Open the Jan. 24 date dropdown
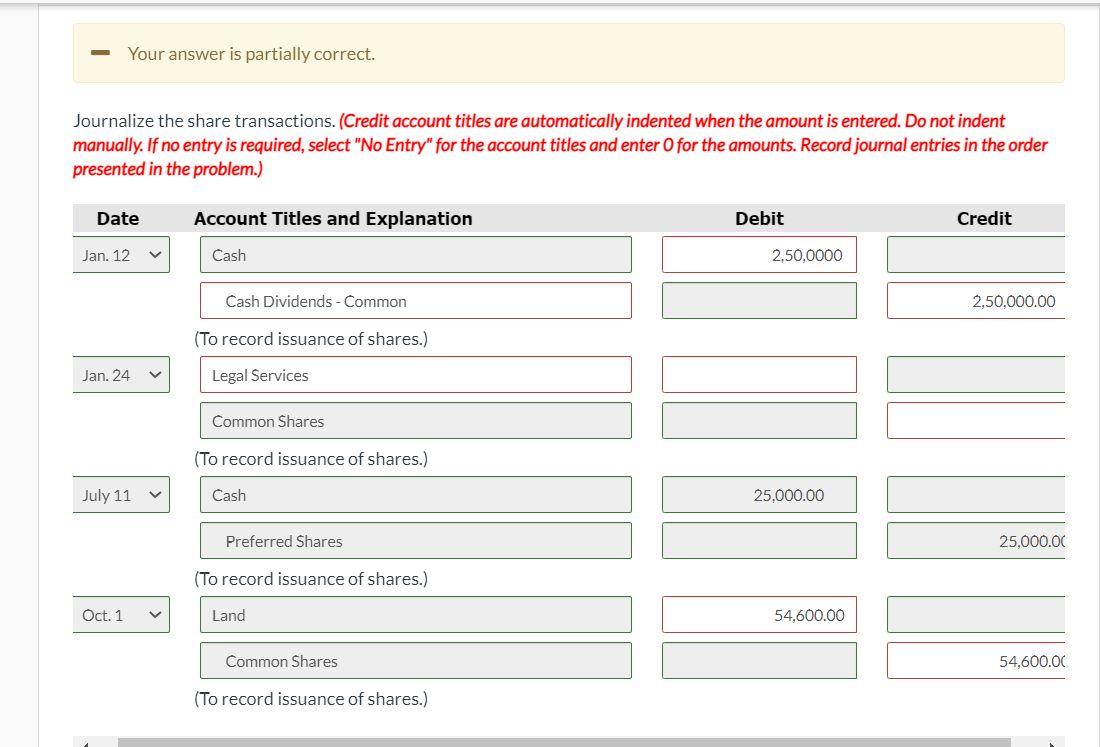Screen dimensions: 1100x747 (x=121, y=374)
